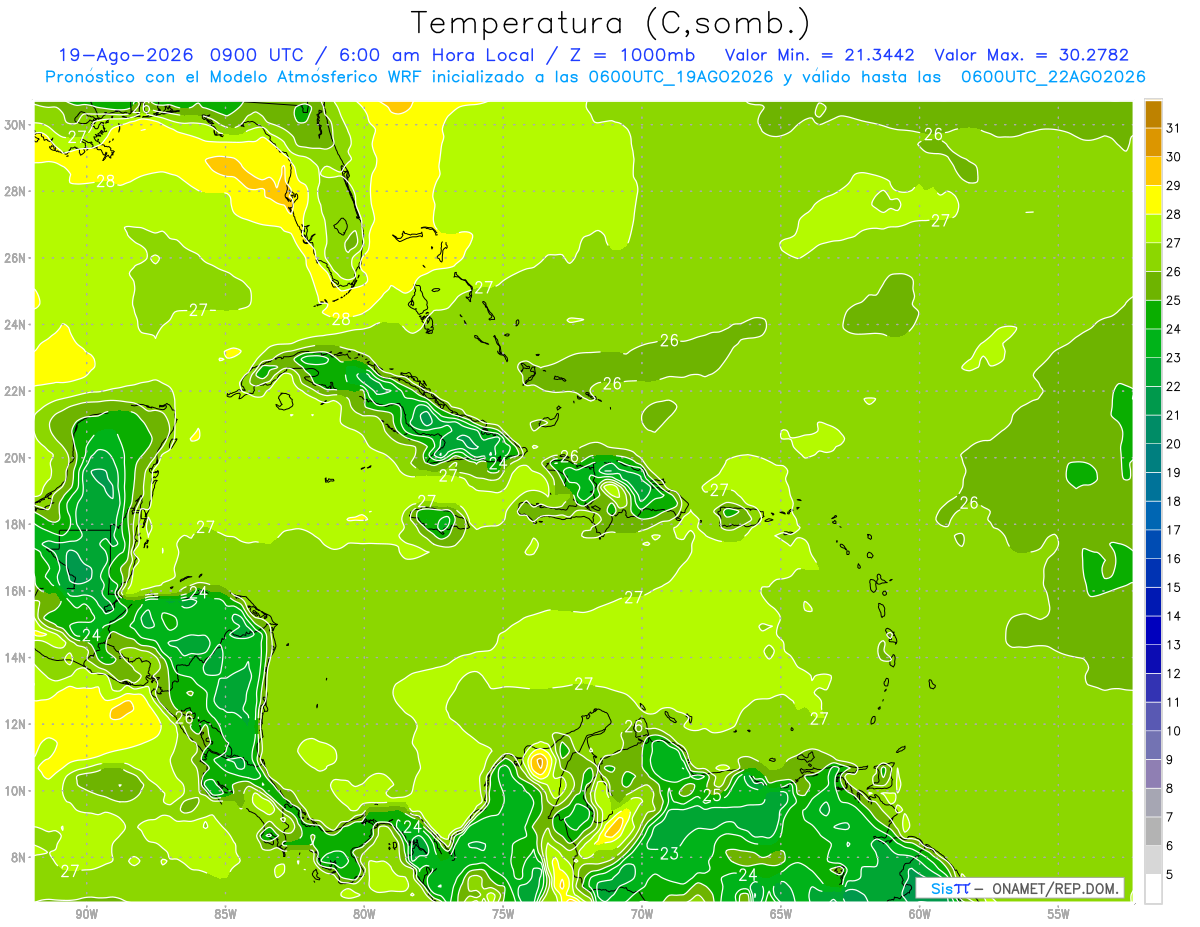The width and height of the screenshot is (1200, 927).
Task: Click the 20N latitude axis label
Action: [17, 458]
